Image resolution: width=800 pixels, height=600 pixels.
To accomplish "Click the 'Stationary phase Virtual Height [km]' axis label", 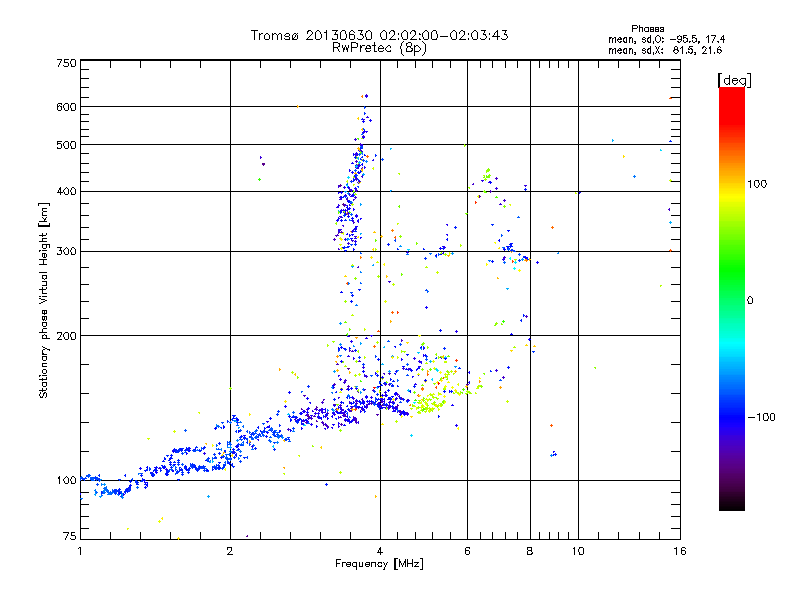I will [x=43, y=301].
